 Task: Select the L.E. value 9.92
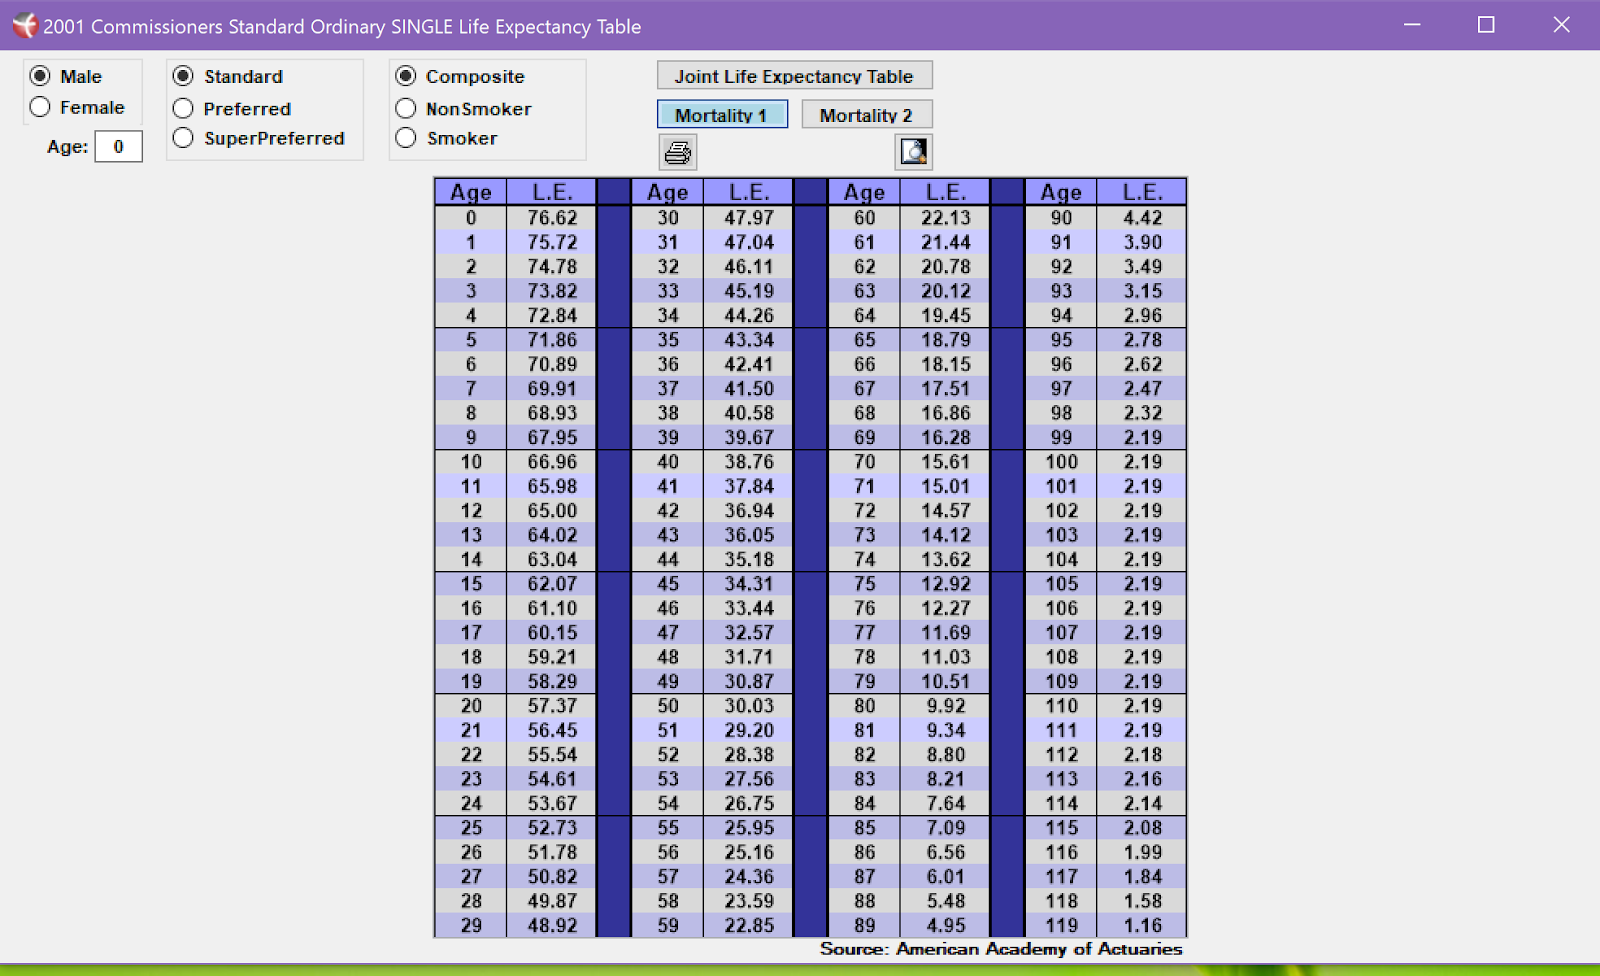[x=946, y=706]
